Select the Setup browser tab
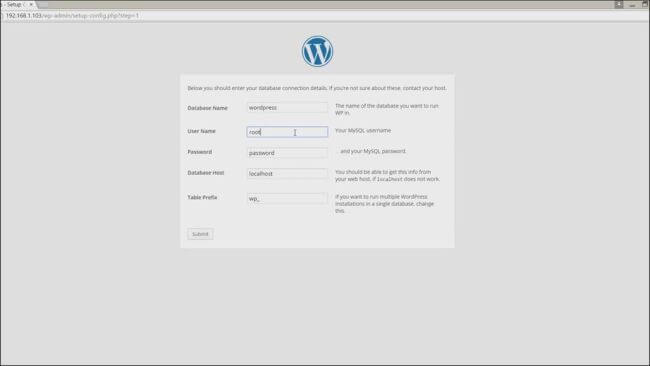Screen dimensions: 650x366 coord(18,4)
